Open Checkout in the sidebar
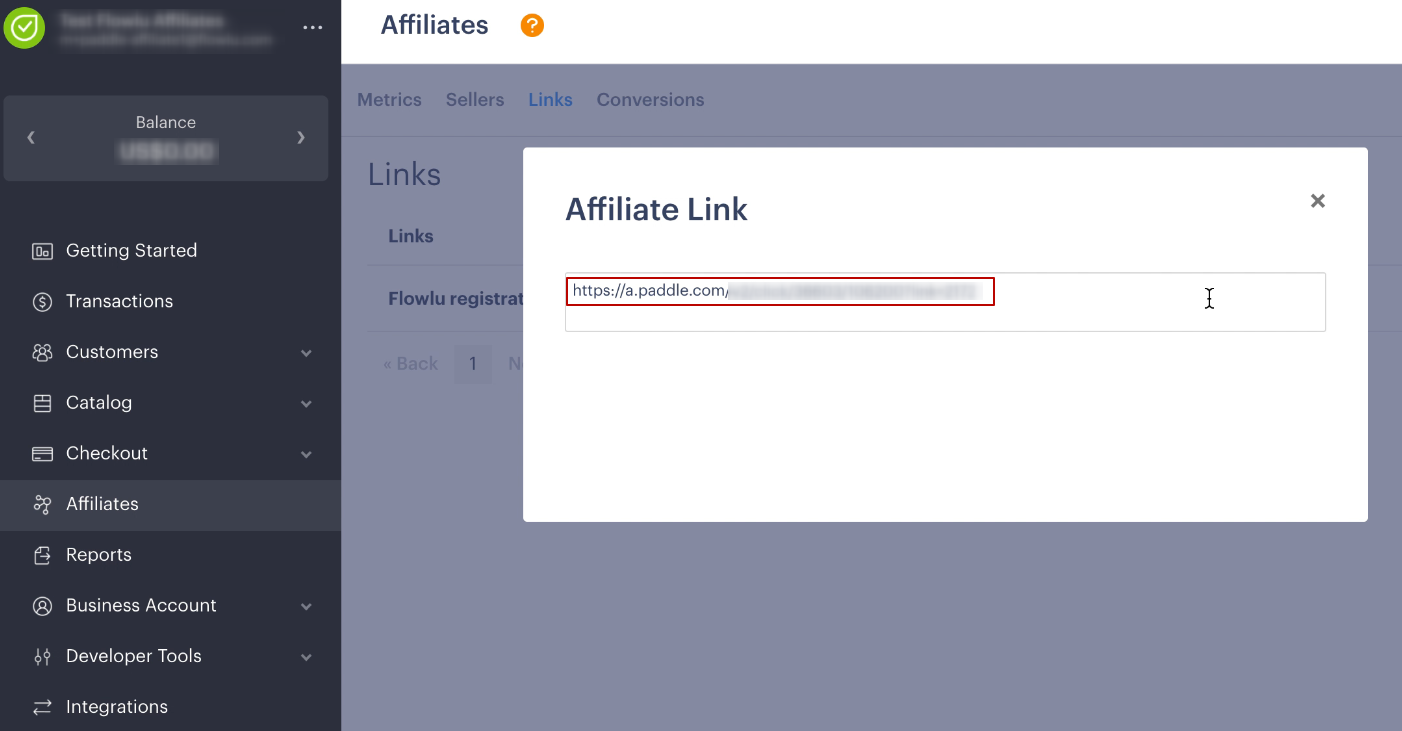Screen dimensions: 1402x731 click(x=170, y=454)
